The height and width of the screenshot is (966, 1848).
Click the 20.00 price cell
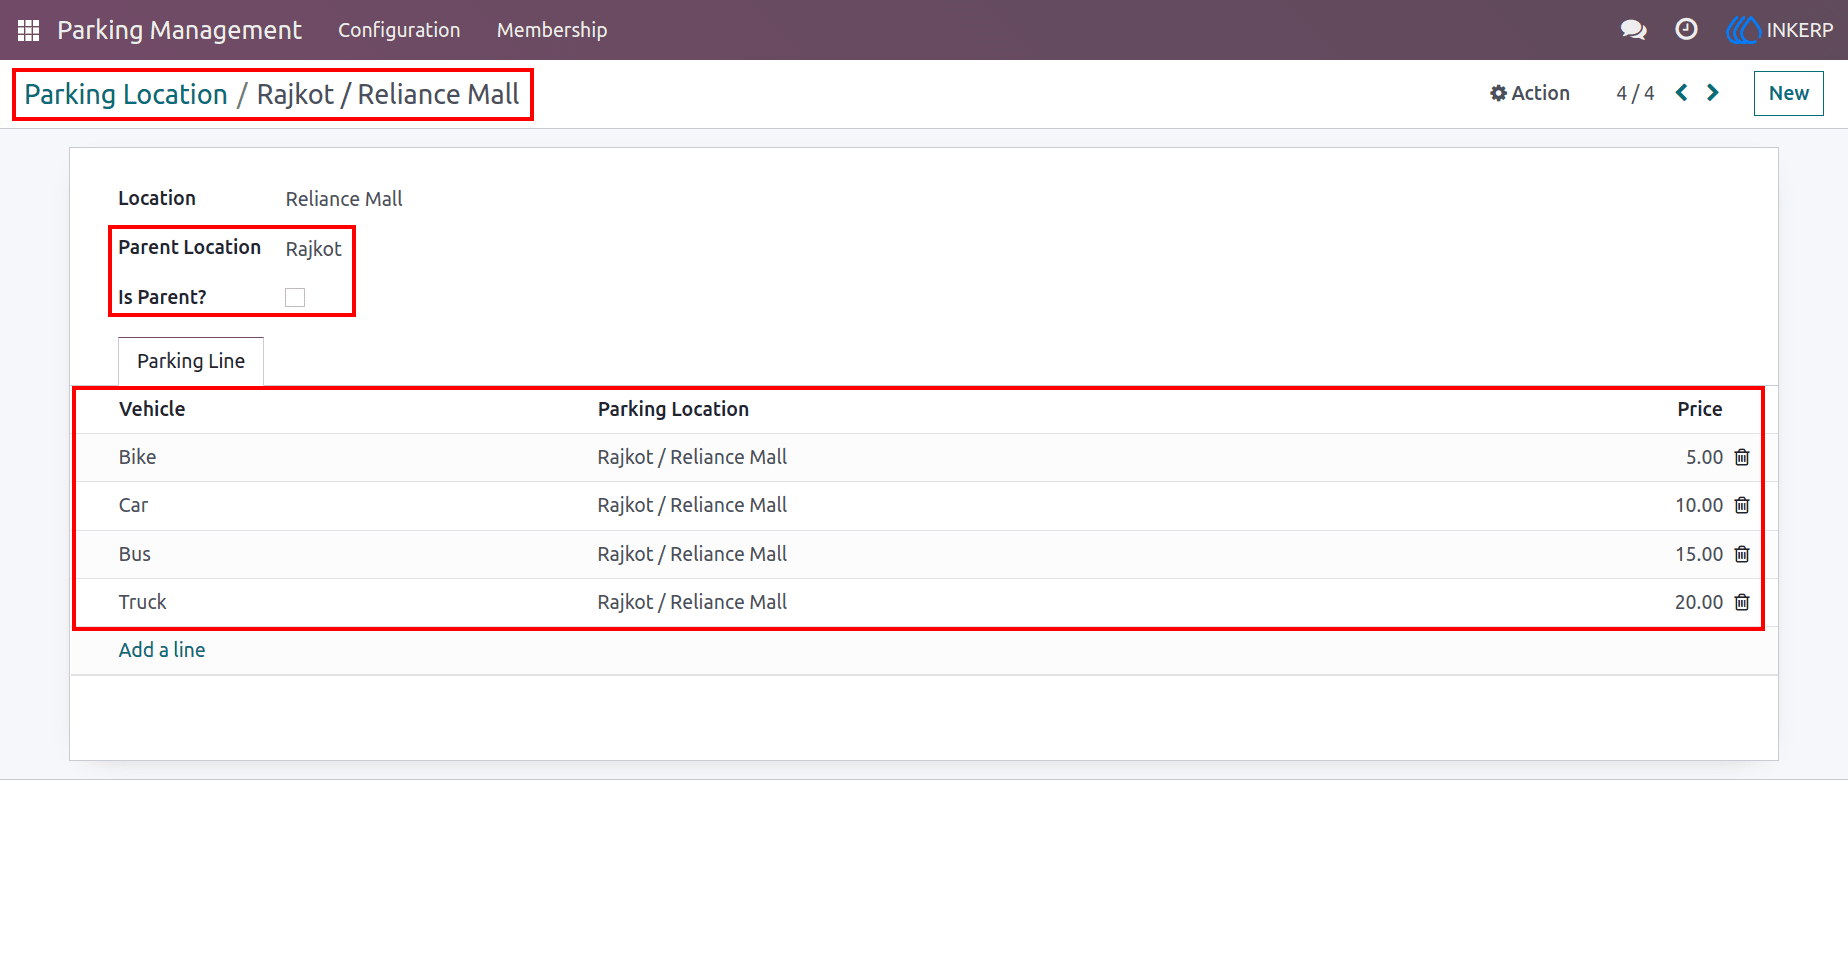(x=1699, y=602)
